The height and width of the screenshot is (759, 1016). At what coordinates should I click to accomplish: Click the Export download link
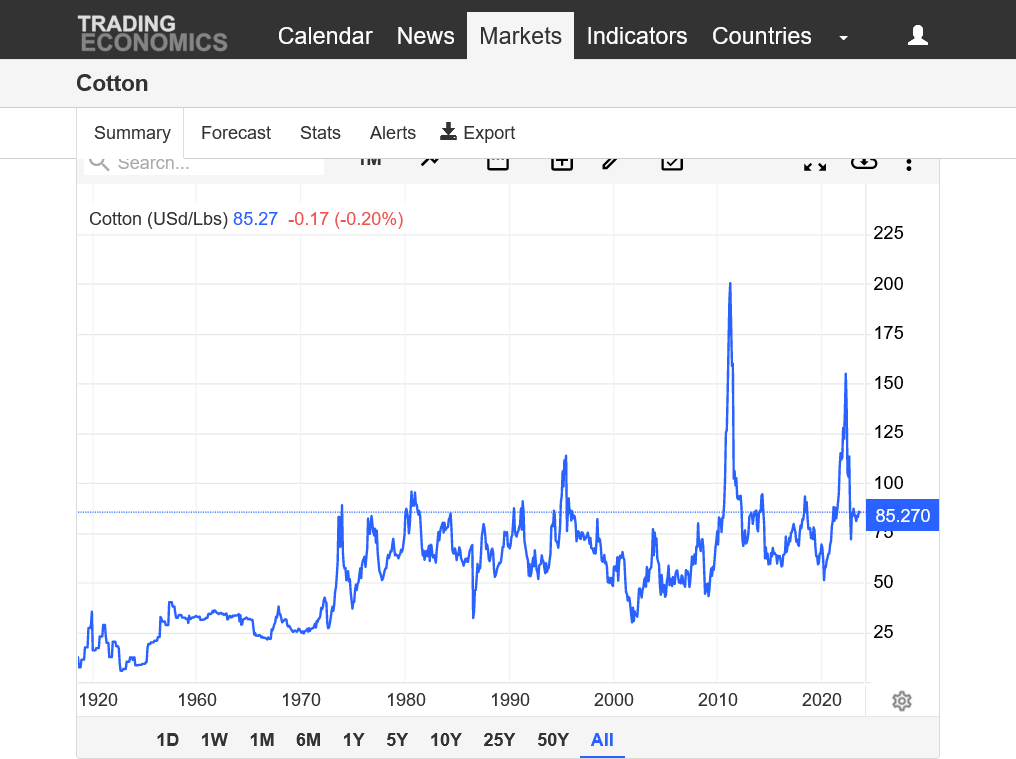(x=478, y=132)
